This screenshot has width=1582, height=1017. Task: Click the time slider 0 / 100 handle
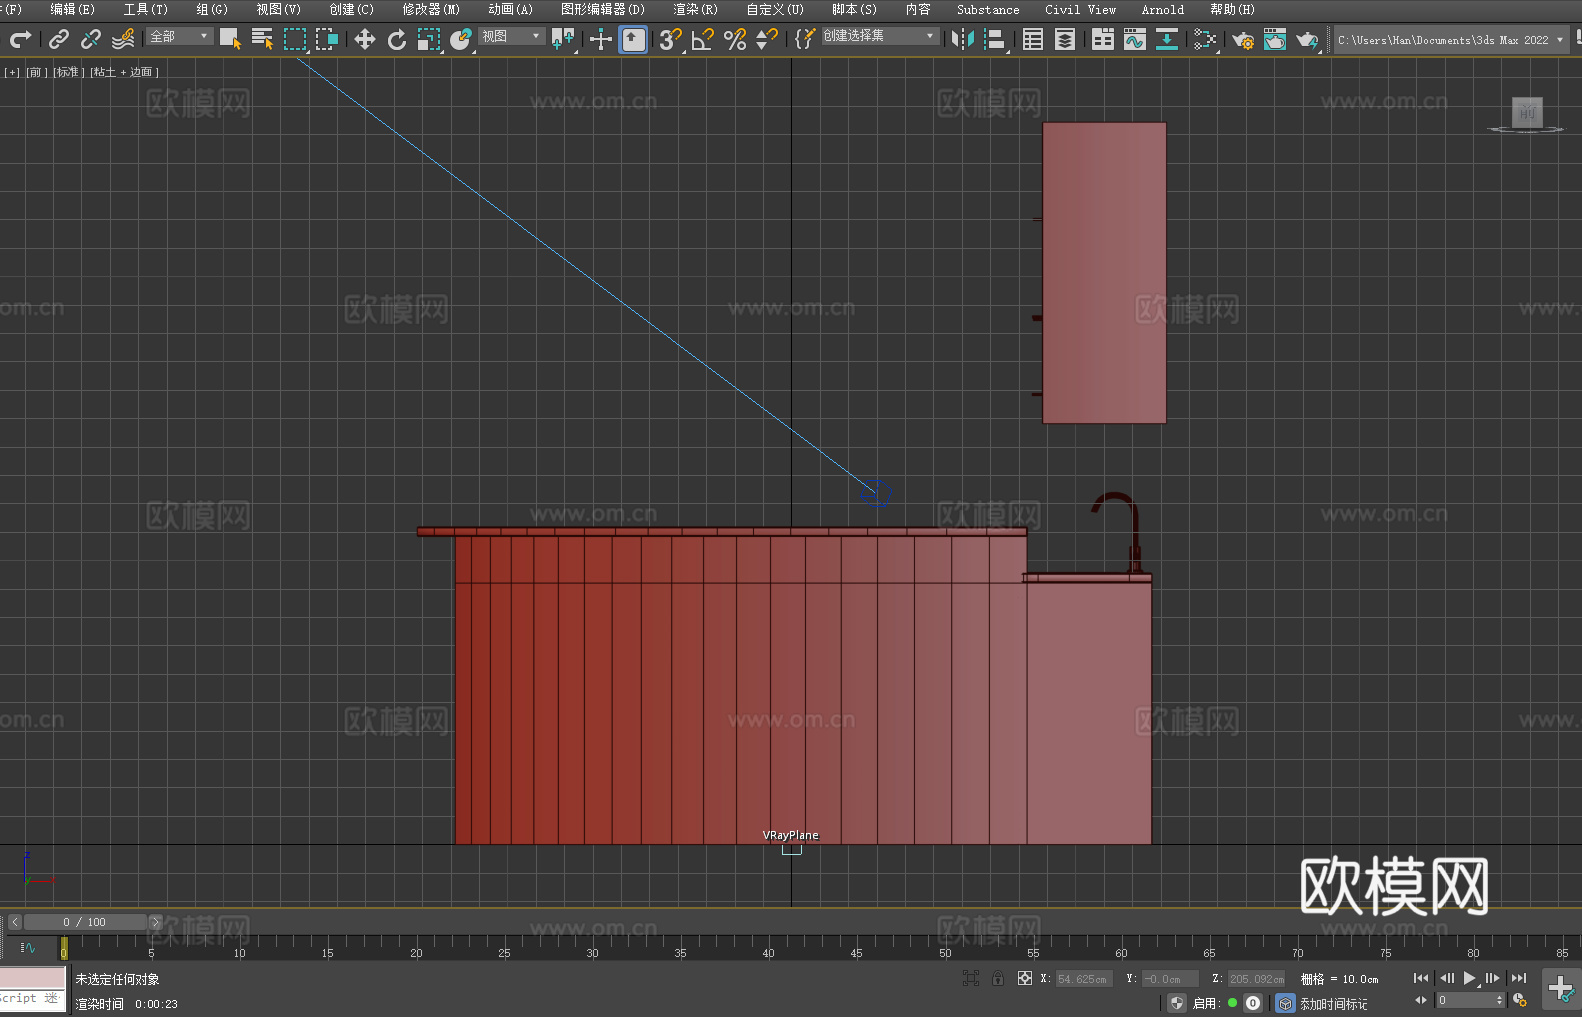coord(85,922)
